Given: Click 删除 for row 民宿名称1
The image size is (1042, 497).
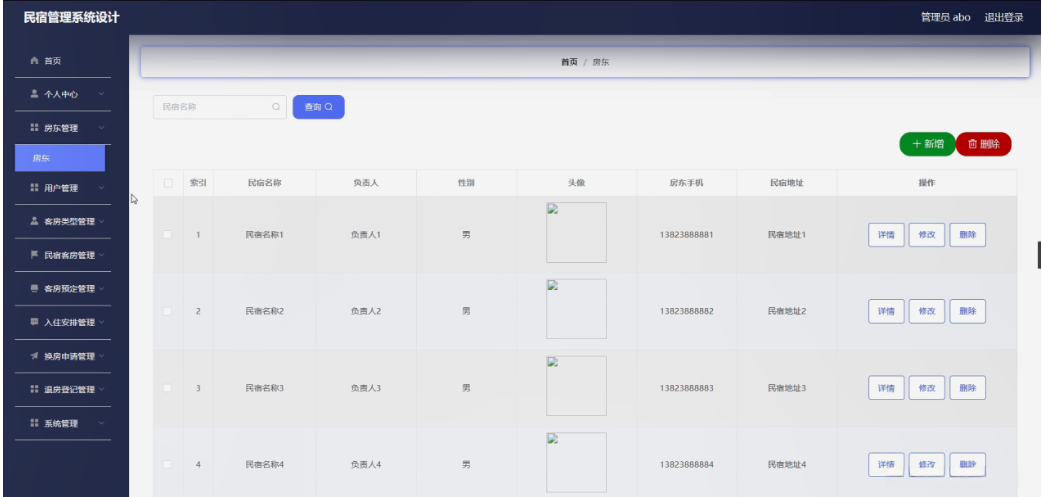Looking at the screenshot, I should pos(968,235).
